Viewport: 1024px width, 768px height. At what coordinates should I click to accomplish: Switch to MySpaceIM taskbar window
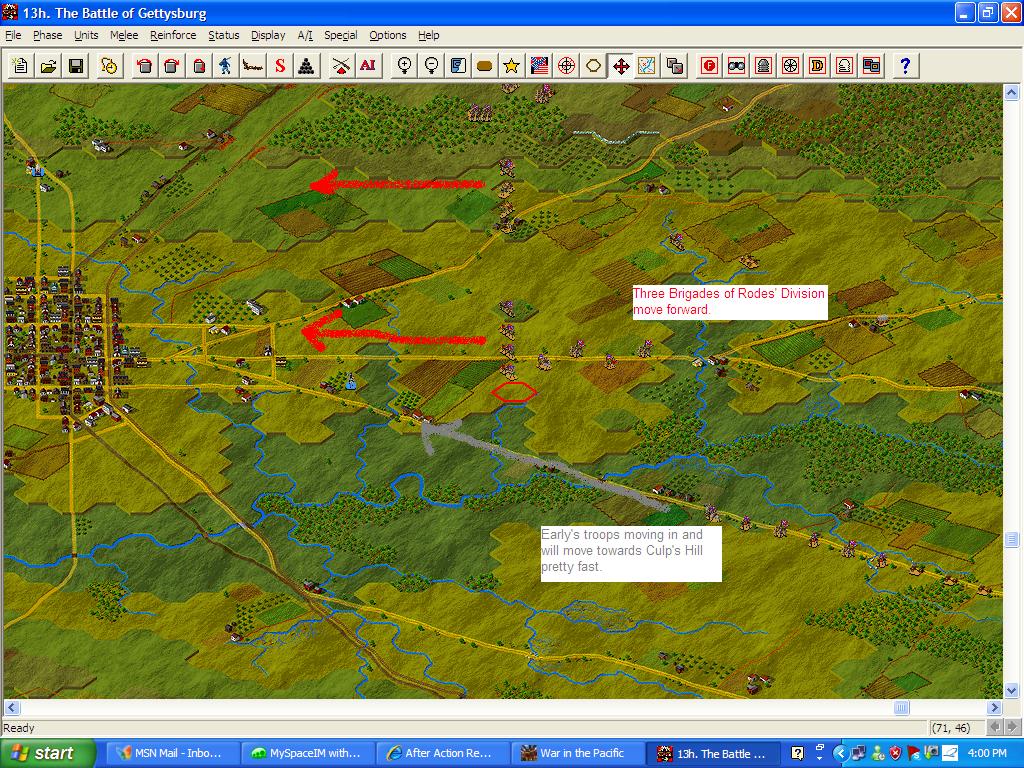point(306,754)
